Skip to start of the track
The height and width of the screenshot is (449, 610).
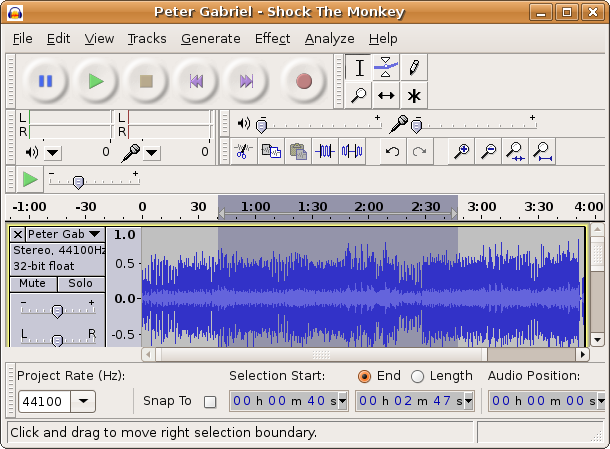pyautogui.click(x=196, y=81)
